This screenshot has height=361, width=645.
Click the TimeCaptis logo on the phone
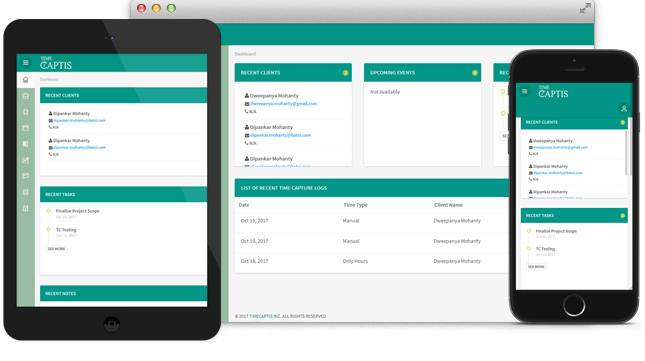pyautogui.click(x=553, y=92)
